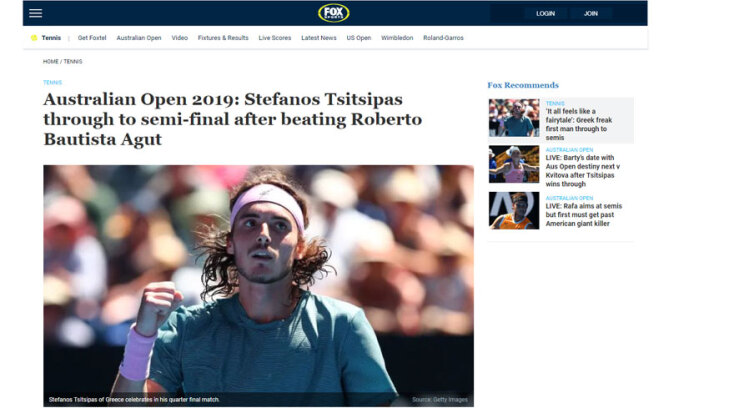This screenshot has width=734, height=408.
Task: Open the hamburger menu icon
Action: (36, 13)
